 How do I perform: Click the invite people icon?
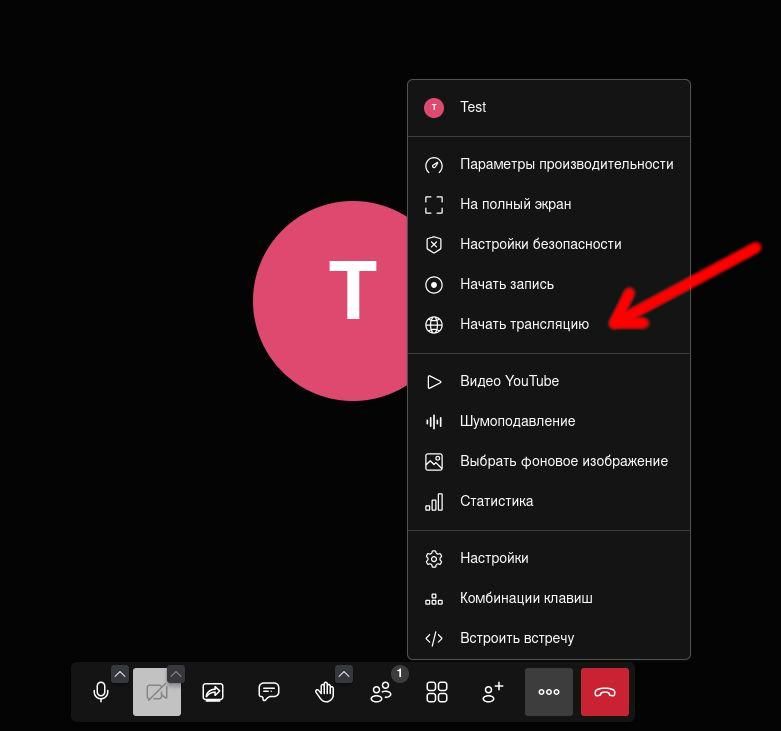[x=493, y=692]
